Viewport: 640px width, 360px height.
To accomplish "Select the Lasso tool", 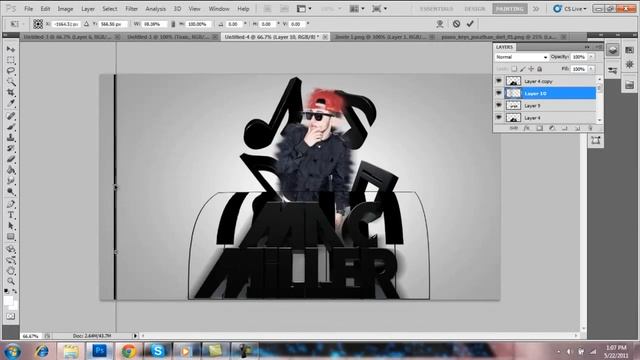I will pos(11,71).
